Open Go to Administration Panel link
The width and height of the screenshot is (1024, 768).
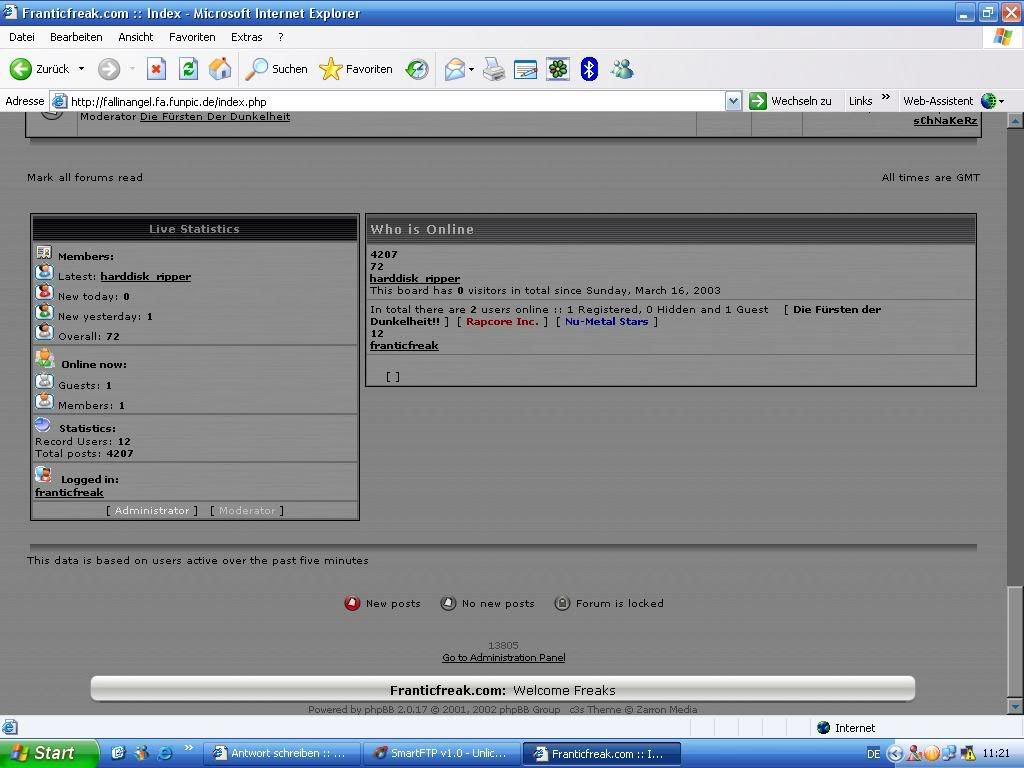(x=504, y=658)
